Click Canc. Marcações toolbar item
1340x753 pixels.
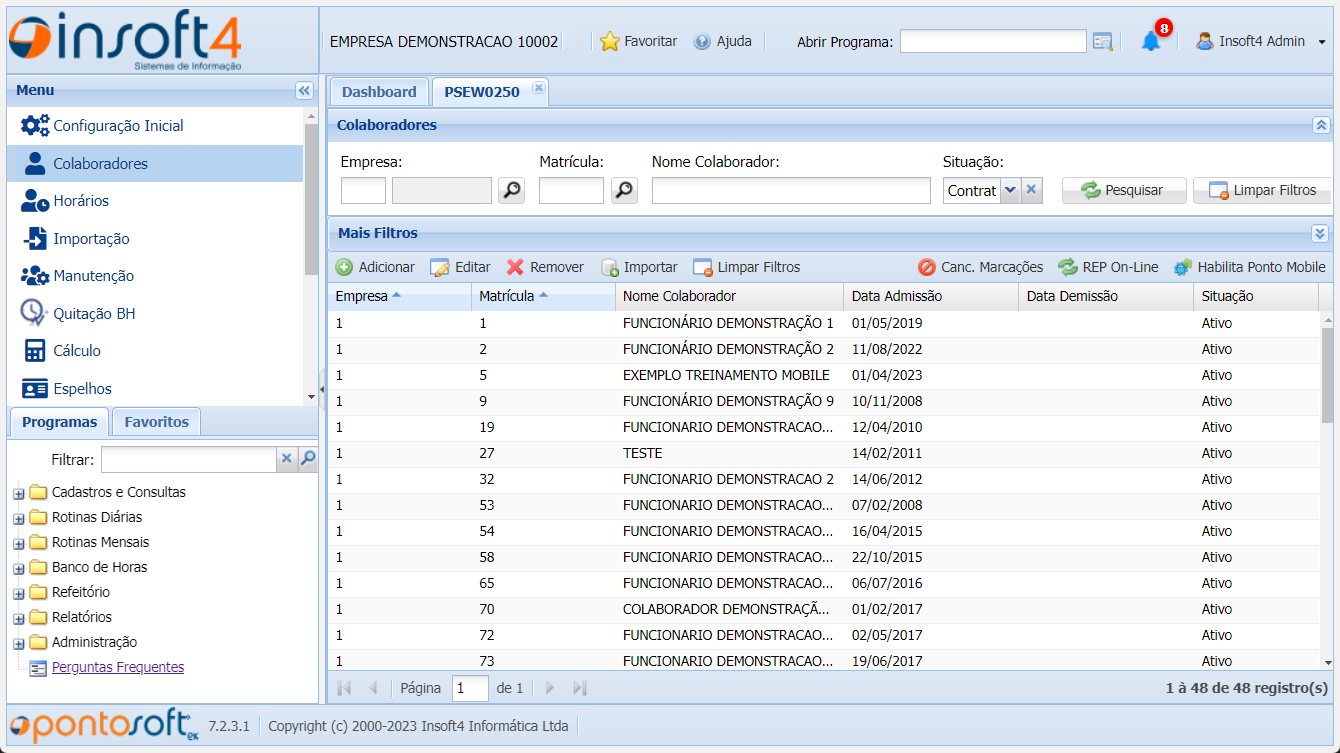click(980, 267)
